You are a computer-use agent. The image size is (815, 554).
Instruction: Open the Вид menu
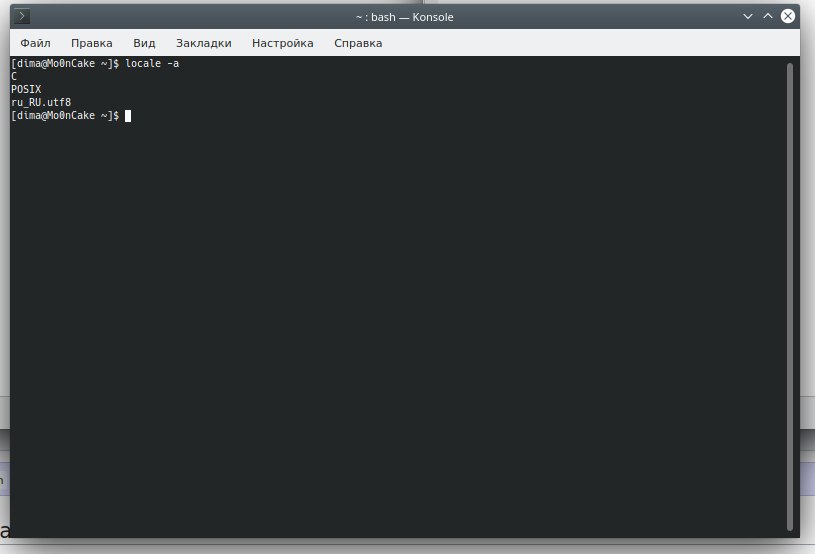tap(144, 43)
